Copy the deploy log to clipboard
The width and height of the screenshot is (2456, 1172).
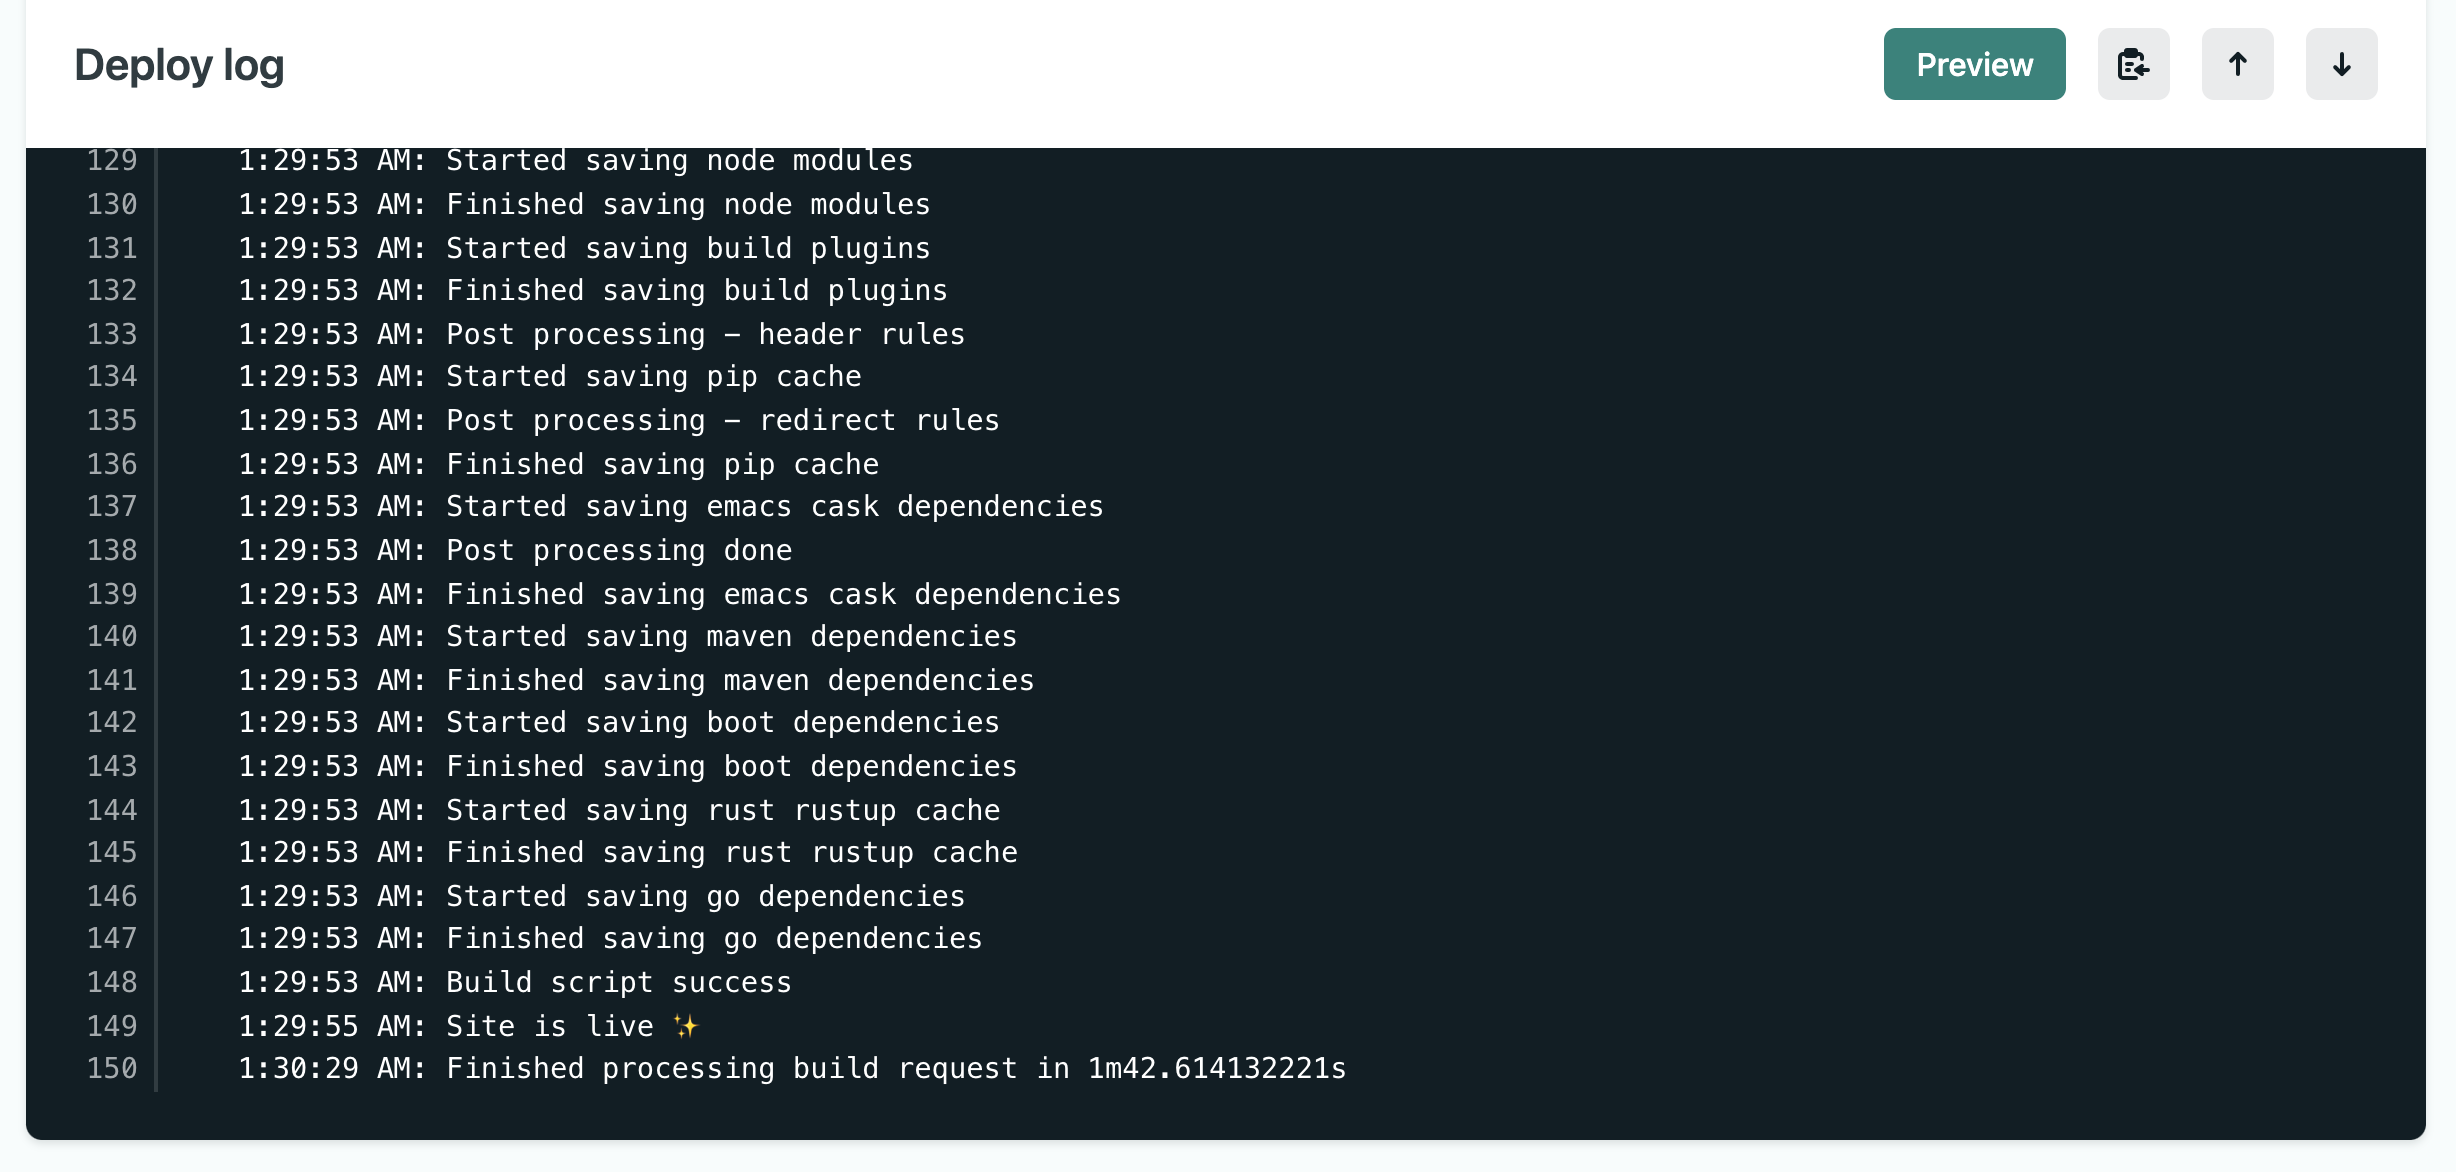(2133, 65)
